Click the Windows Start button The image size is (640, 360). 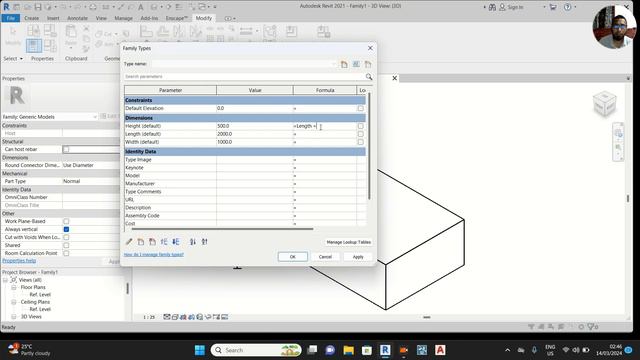point(200,350)
